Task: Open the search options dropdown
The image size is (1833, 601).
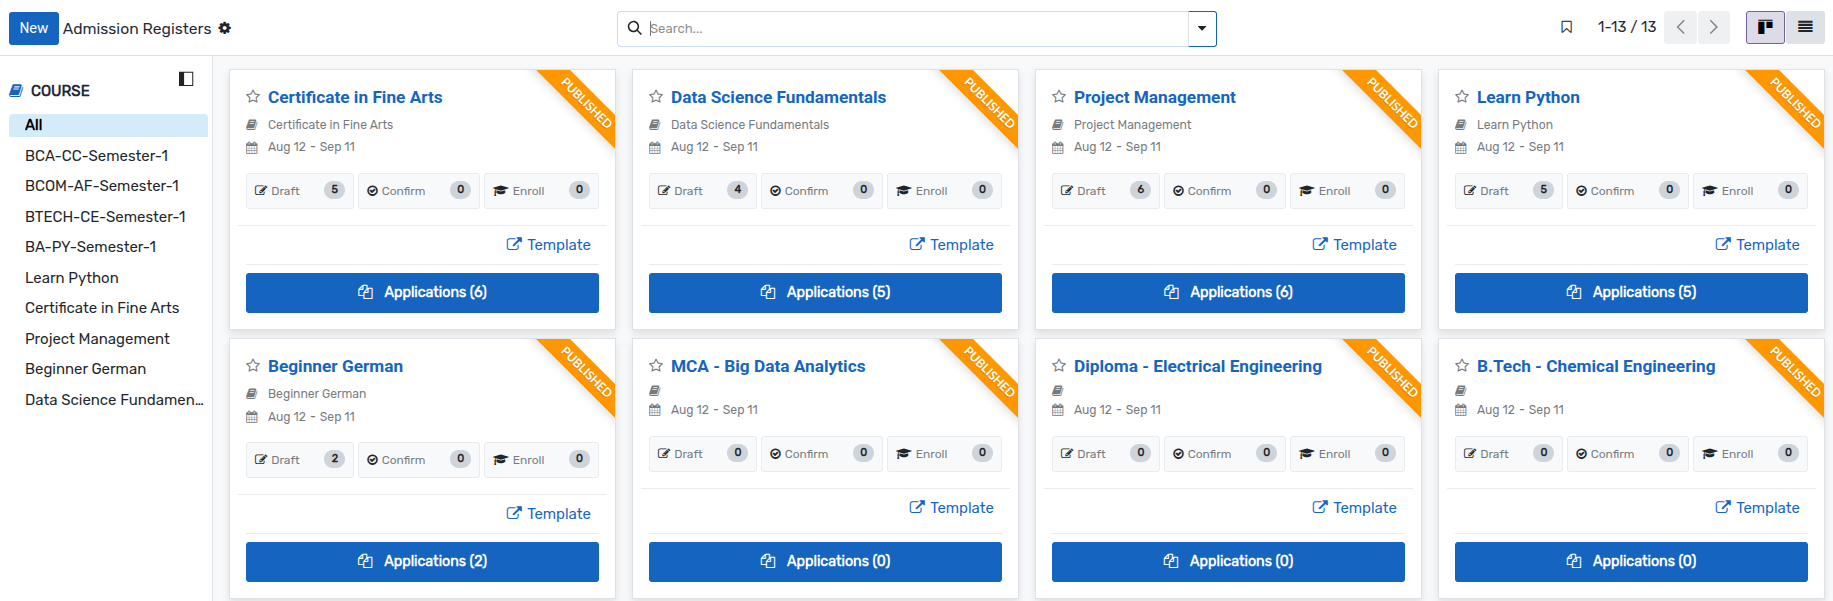Action: [1202, 28]
